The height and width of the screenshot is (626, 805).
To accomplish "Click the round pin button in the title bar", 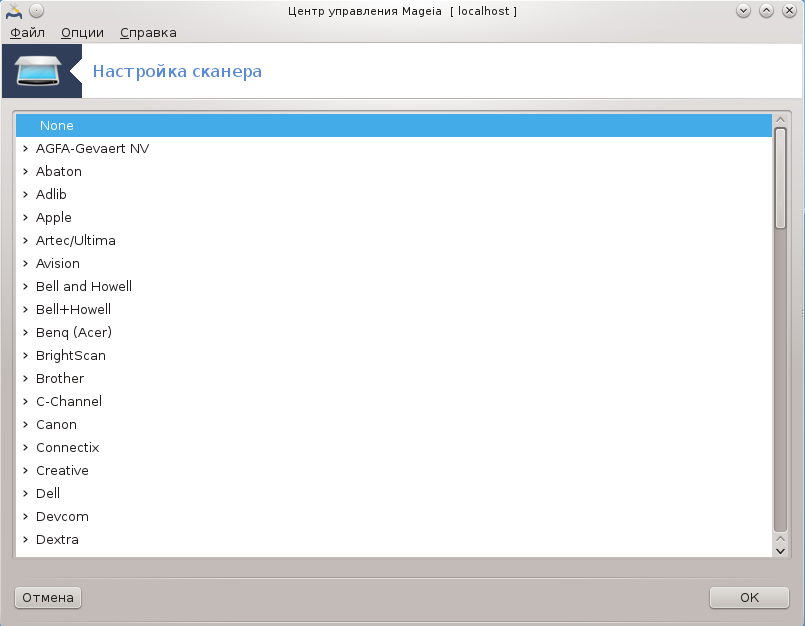I will tap(36, 11).
